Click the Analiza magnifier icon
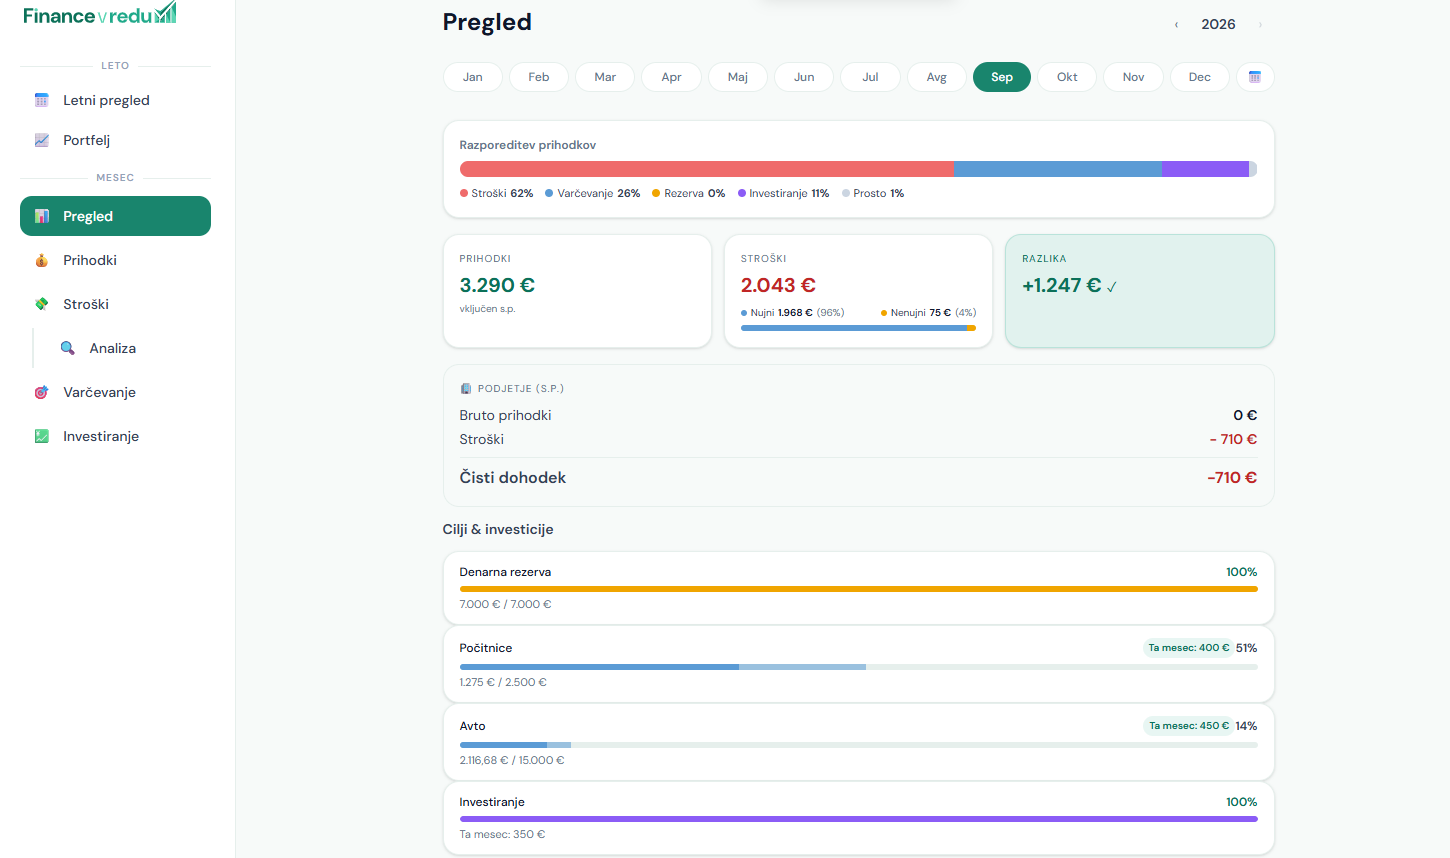1450x858 pixels. click(68, 348)
